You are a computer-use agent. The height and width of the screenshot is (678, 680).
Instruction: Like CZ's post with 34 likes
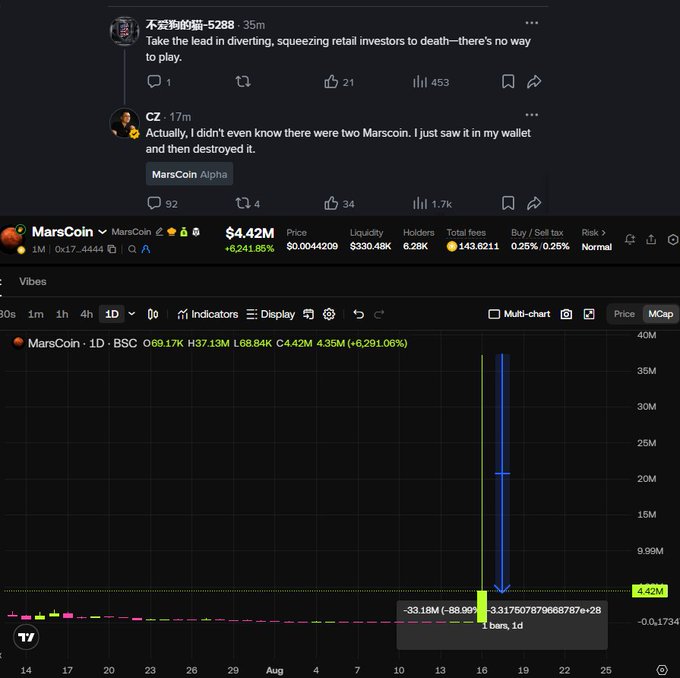331,203
